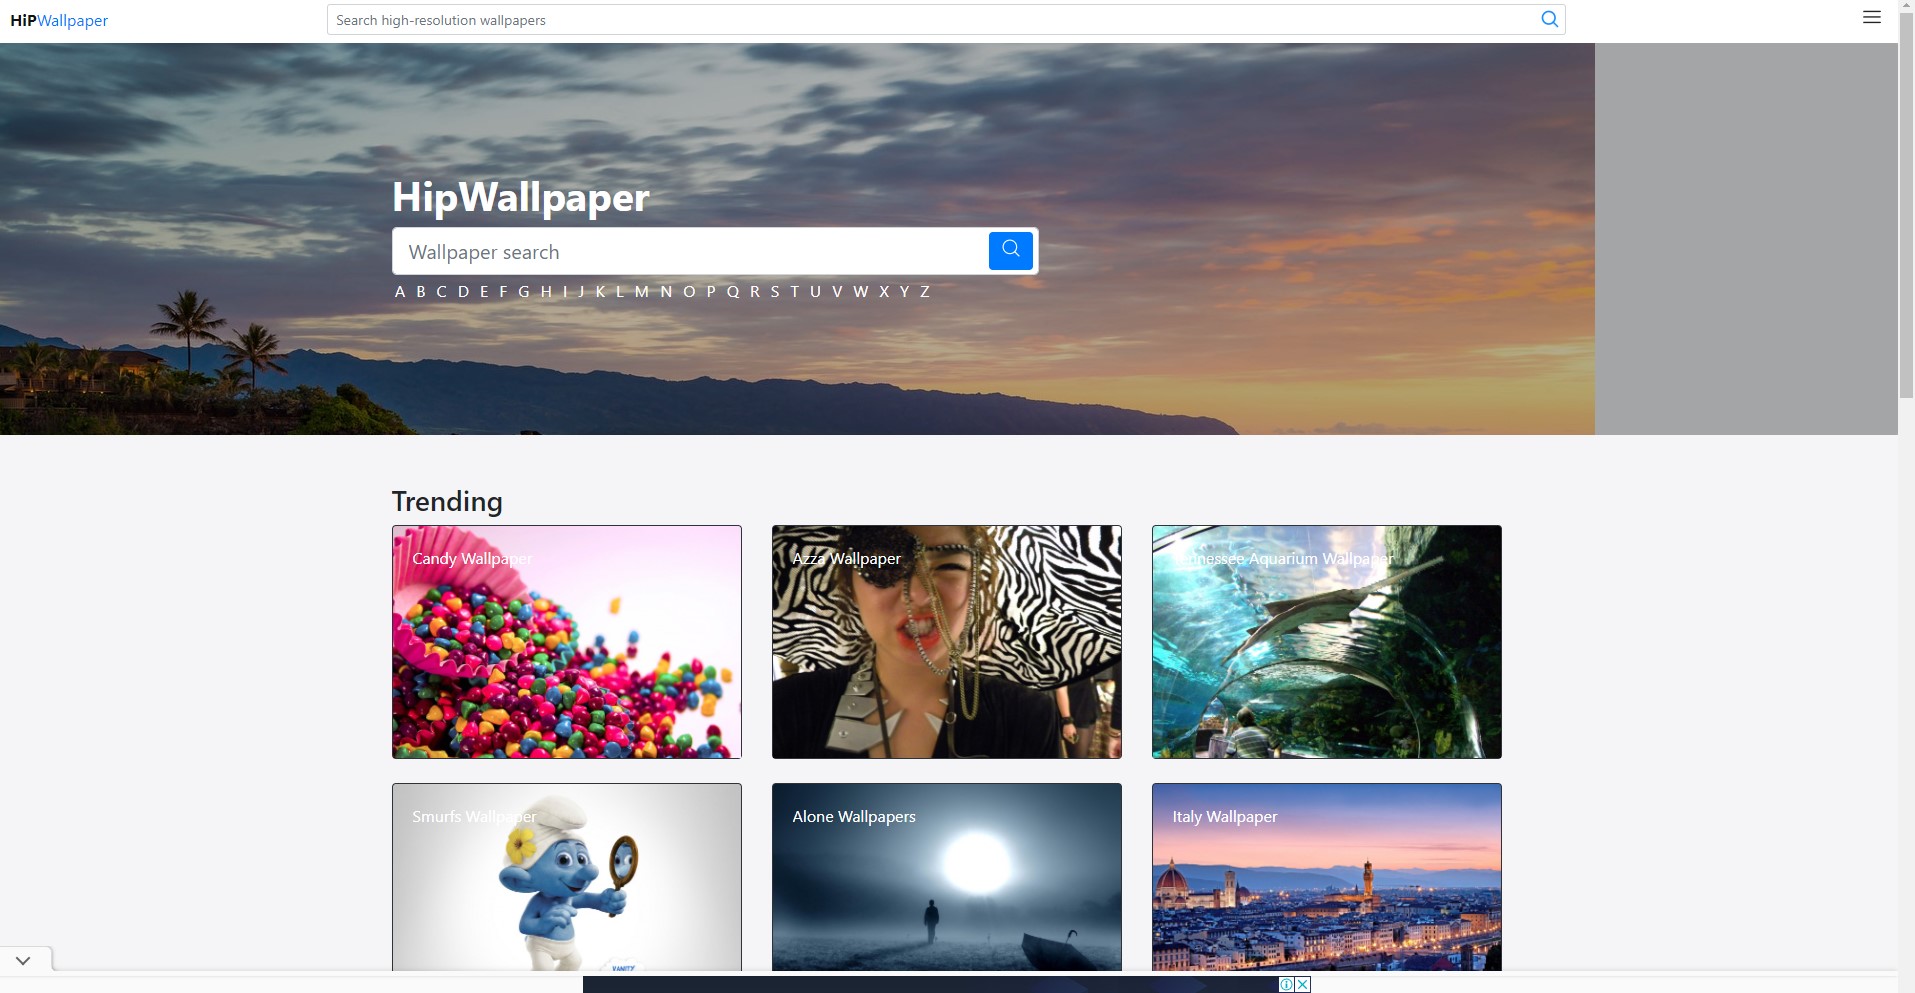Open the Italy Wallpaper thumbnail
This screenshot has width=1915, height=993.
point(1327,877)
